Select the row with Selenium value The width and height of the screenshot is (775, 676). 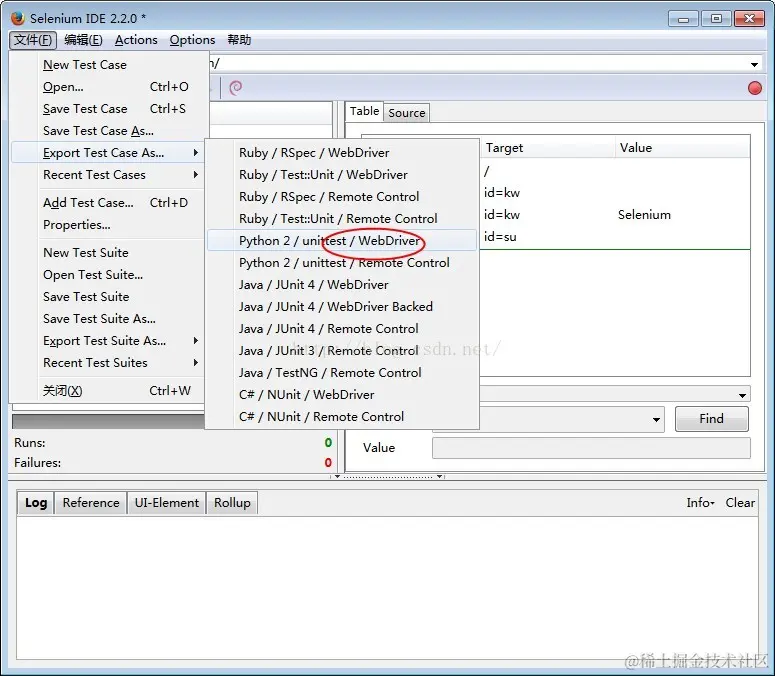point(615,215)
